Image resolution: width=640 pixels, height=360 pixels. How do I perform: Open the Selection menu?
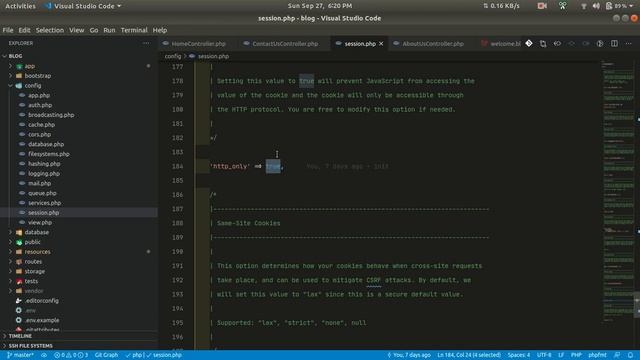click(50, 30)
